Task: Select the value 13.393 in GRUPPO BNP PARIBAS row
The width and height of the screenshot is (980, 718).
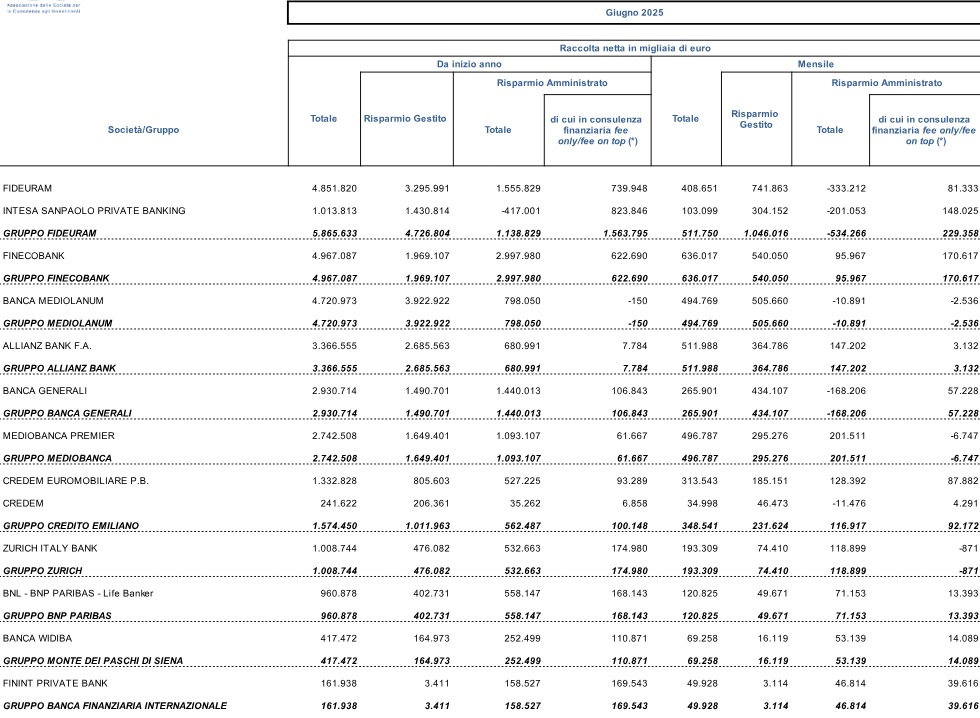Action: click(x=963, y=616)
